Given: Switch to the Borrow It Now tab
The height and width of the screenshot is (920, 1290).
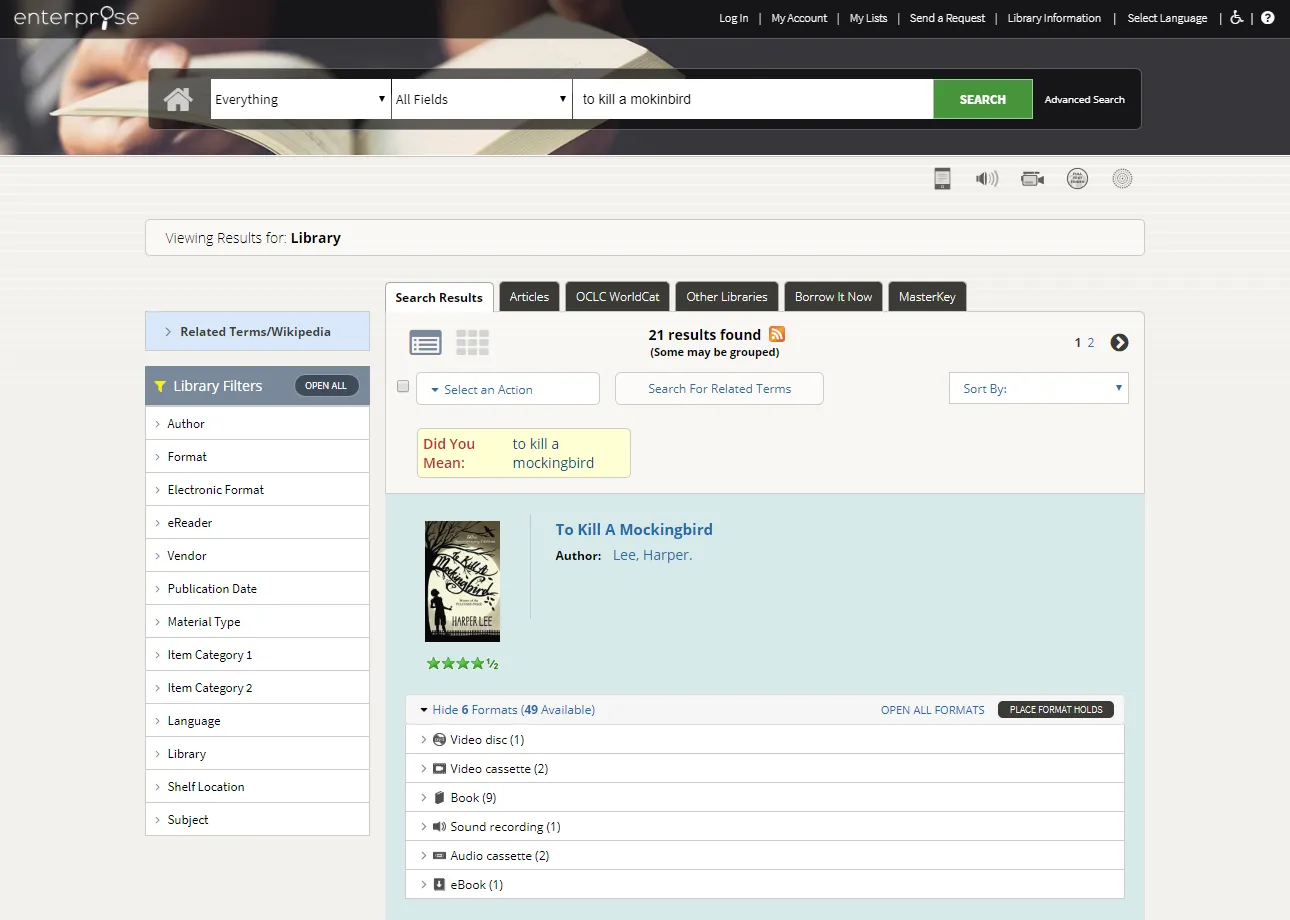Looking at the screenshot, I should 833,297.
